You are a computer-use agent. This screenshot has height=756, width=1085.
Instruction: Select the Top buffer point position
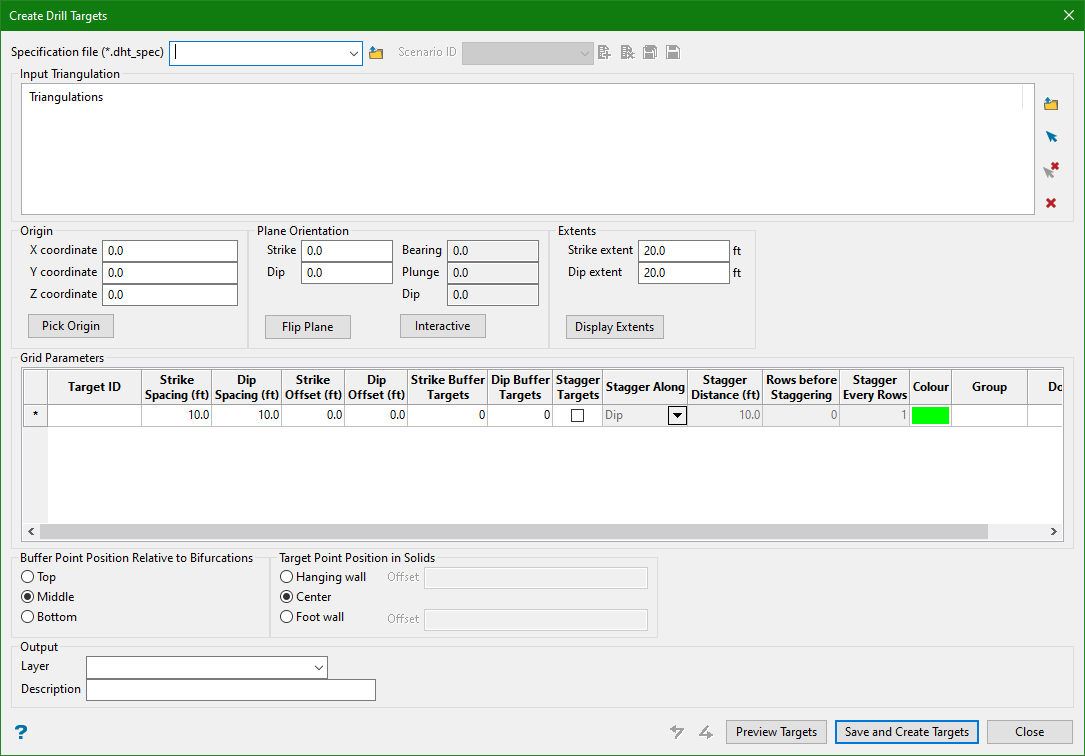(x=28, y=577)
